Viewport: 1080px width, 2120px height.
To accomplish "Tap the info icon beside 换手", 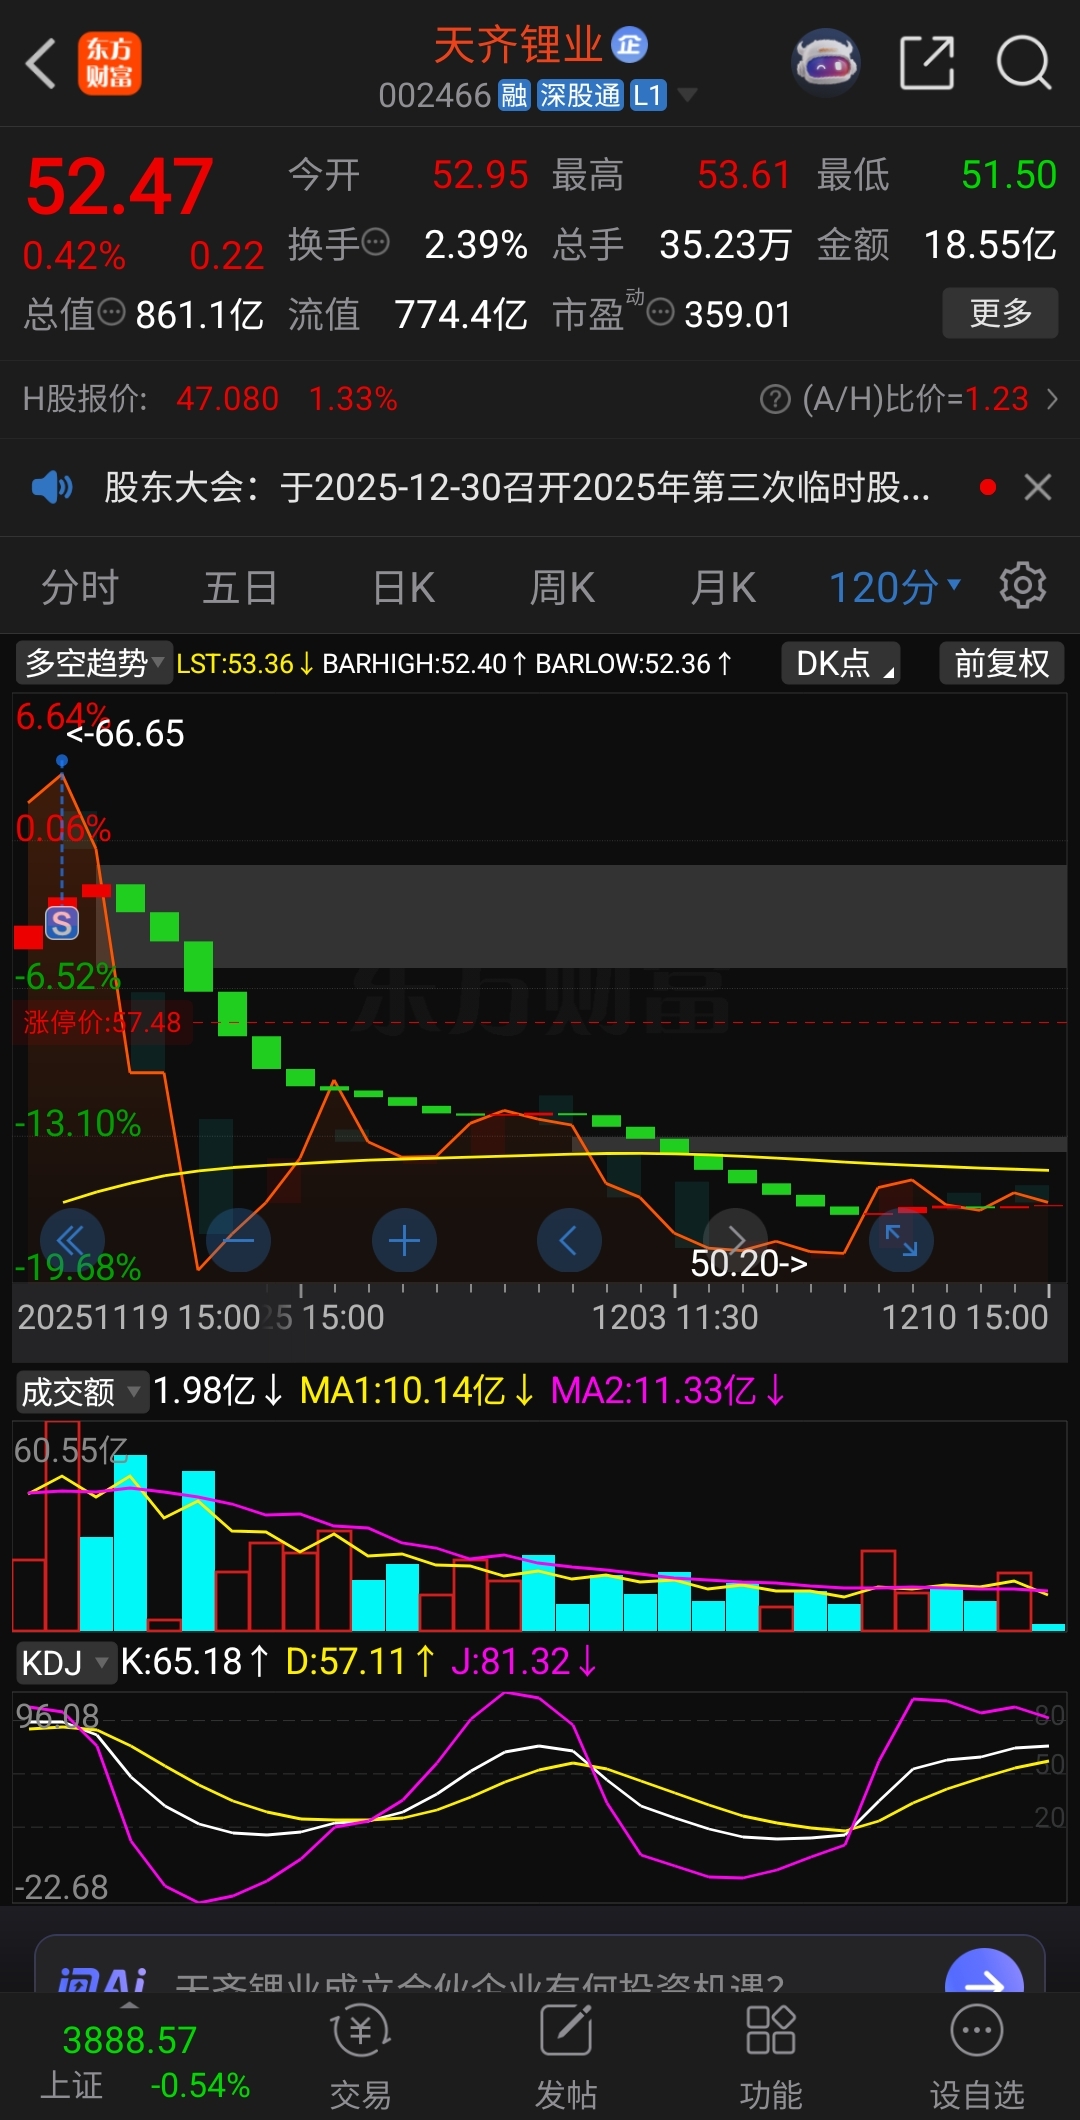I will coord(376,242).
